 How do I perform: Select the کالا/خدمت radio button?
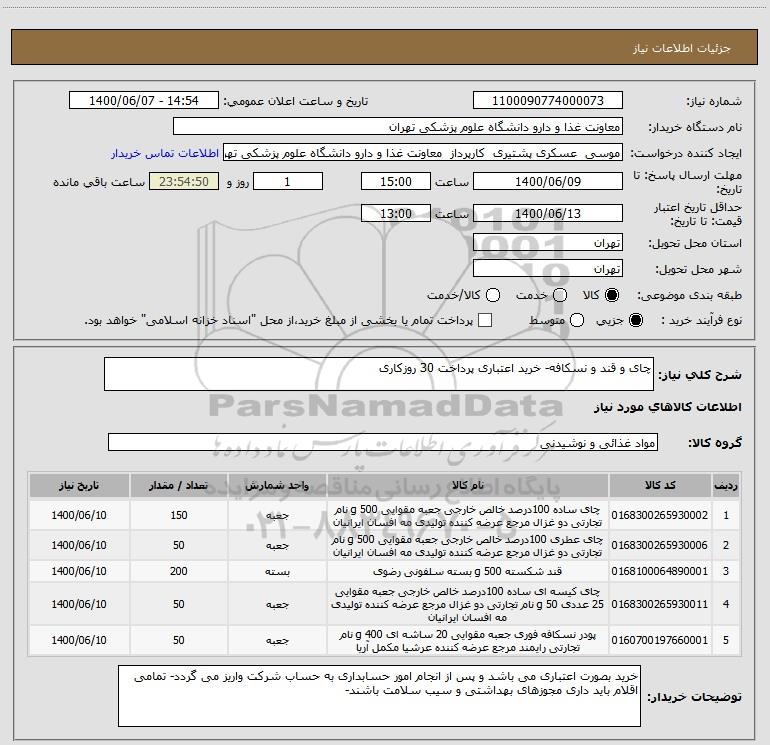click(493, 295)
